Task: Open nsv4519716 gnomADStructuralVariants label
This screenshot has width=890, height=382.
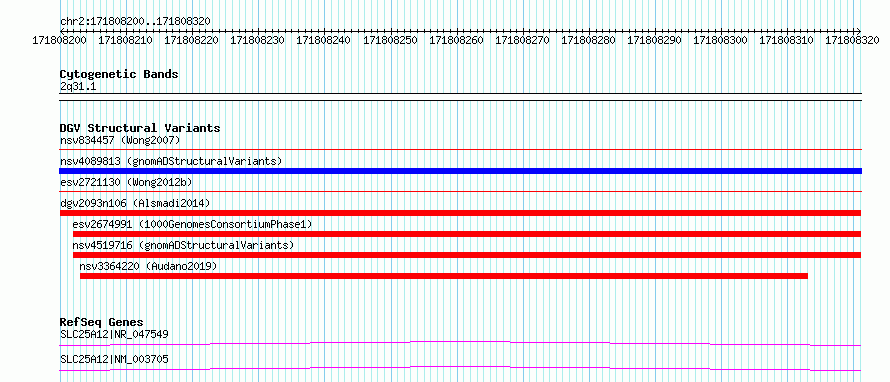Action: coord(183,245)
